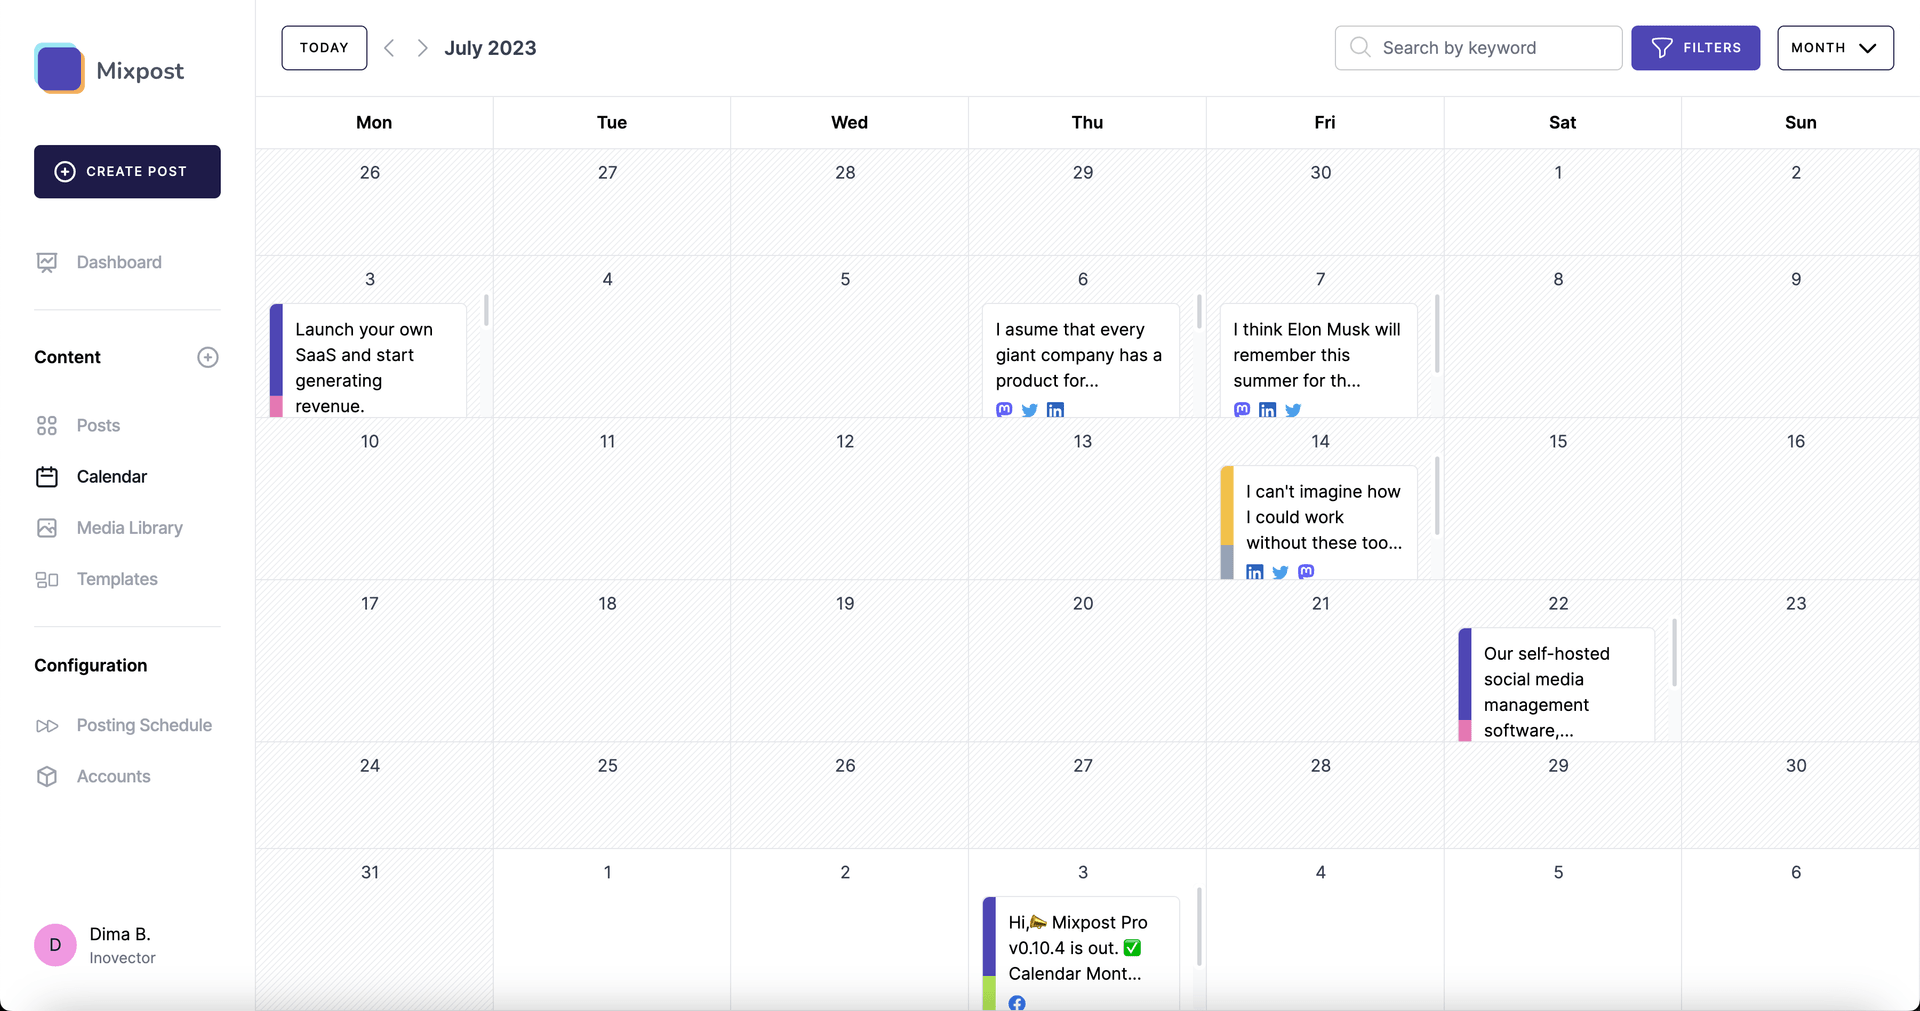Click the 'Configuration' section heading

91,665
